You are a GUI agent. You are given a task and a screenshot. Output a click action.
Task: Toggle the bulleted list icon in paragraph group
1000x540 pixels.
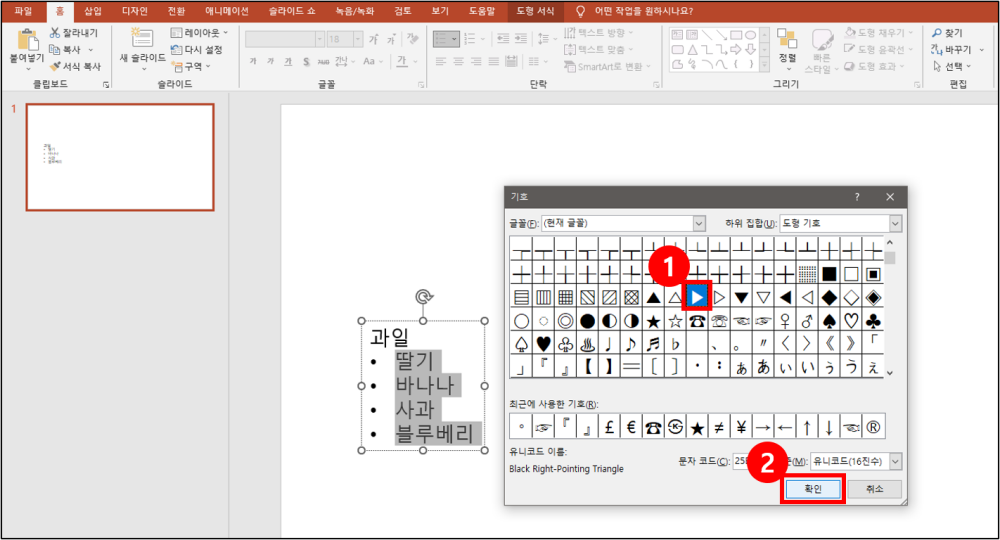pos(442,40)
